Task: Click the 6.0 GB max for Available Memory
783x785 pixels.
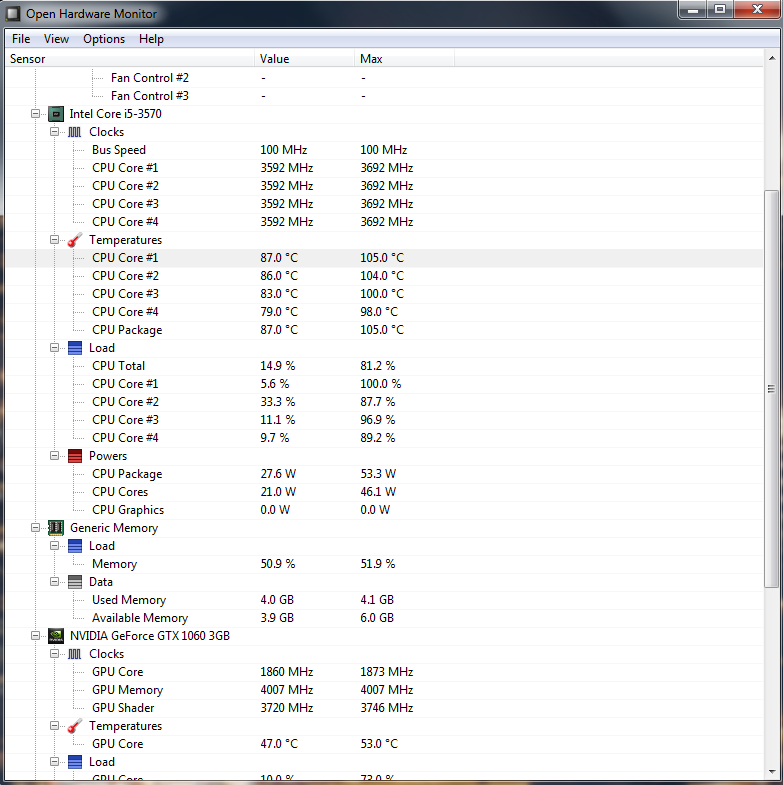Action: click(x=377, y=618)
